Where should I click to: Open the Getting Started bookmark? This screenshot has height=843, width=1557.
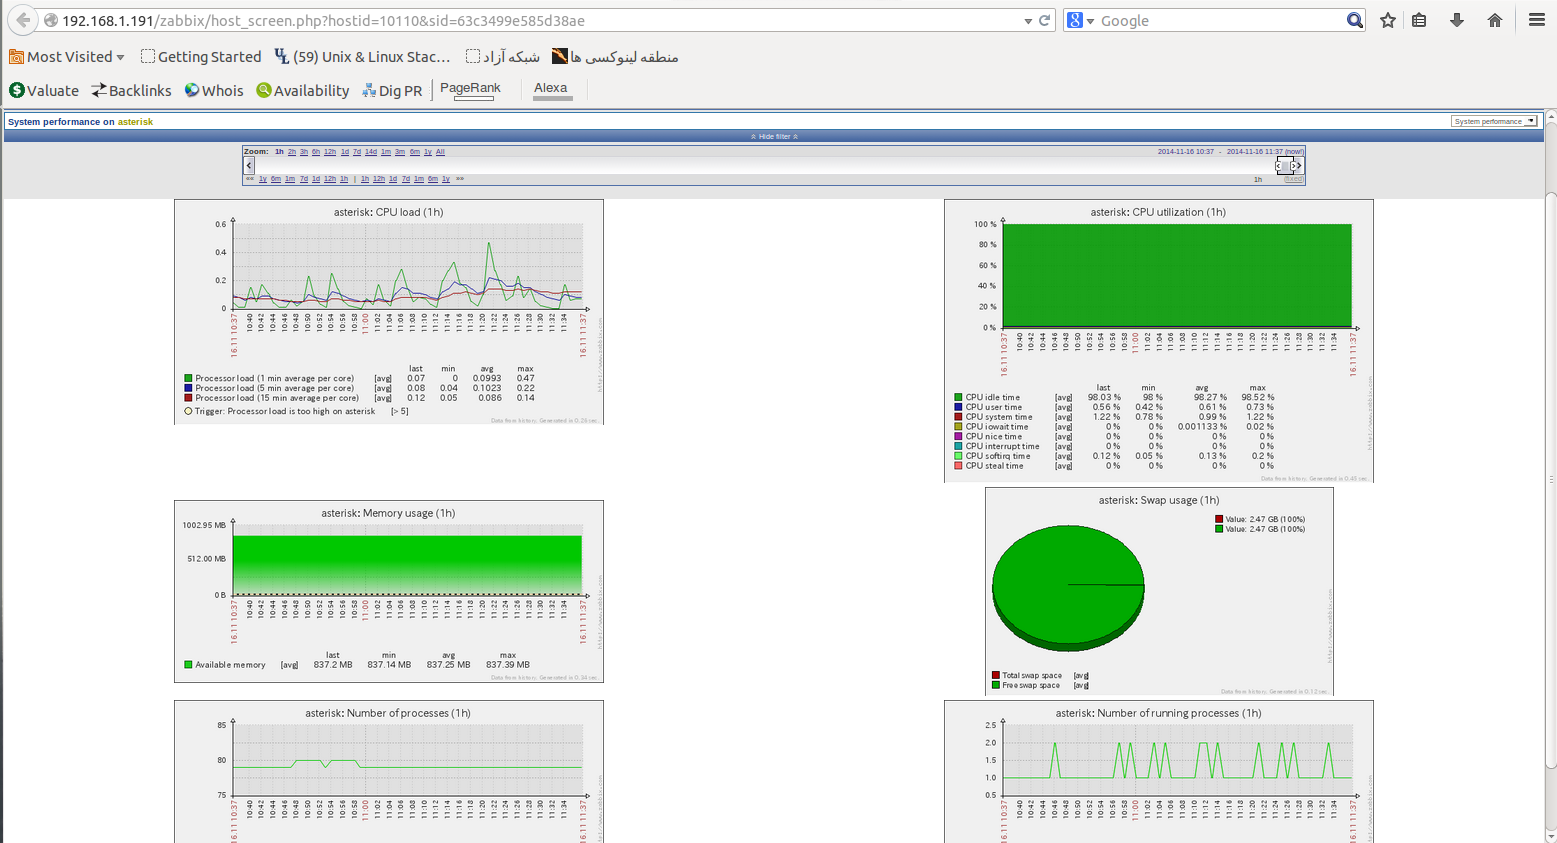pos(201,57)
